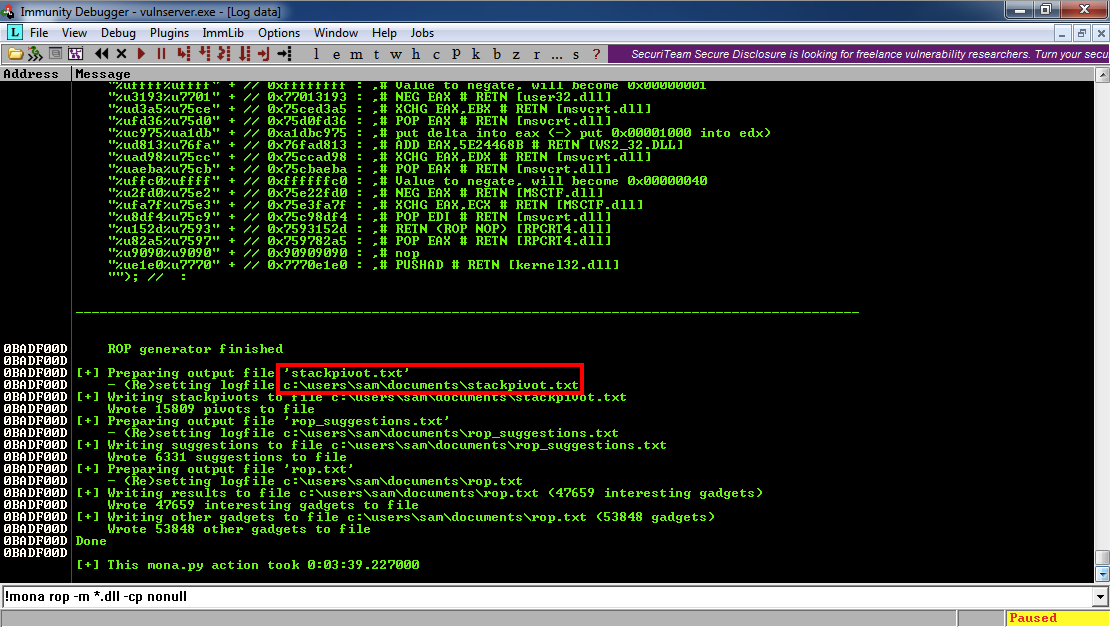Open Log window via 'l' button

pyautogui.click(x=316, y=54)
